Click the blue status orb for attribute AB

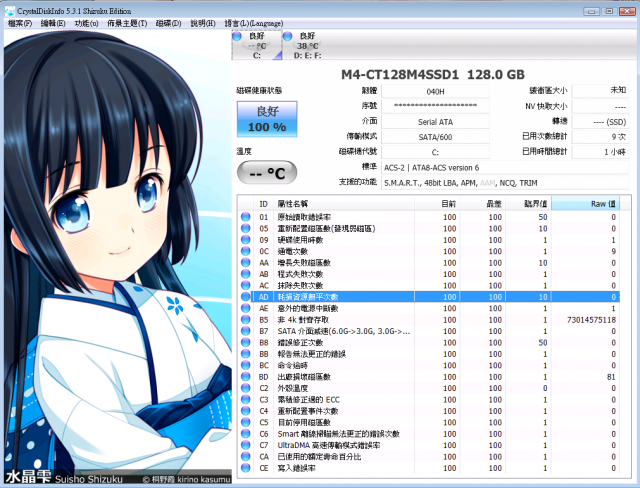[245, 274]
